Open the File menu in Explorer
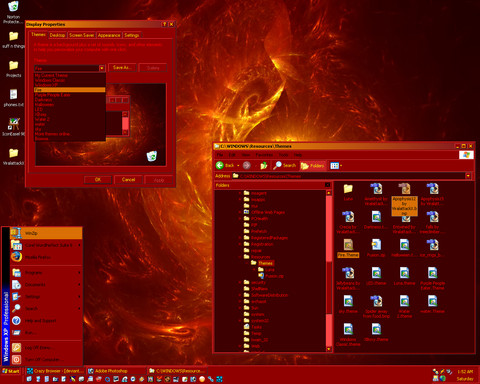The height and width of the screenshot is (384, 480). click(220, 155)
